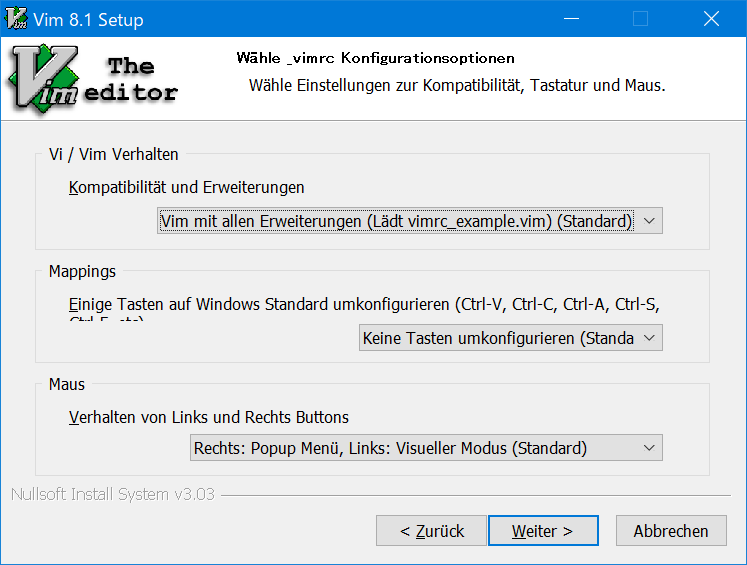Screen dimensions: 747x565
Task: Click the Wähle _vimrc Konfigurationsoptionen heading
Action: pyautogui.click(x=375, y=58)
